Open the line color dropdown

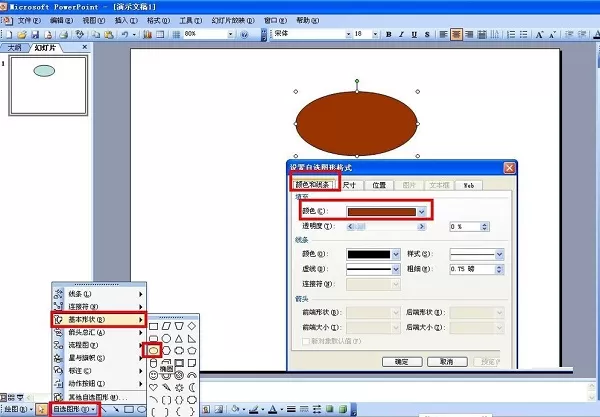(396, 254)
